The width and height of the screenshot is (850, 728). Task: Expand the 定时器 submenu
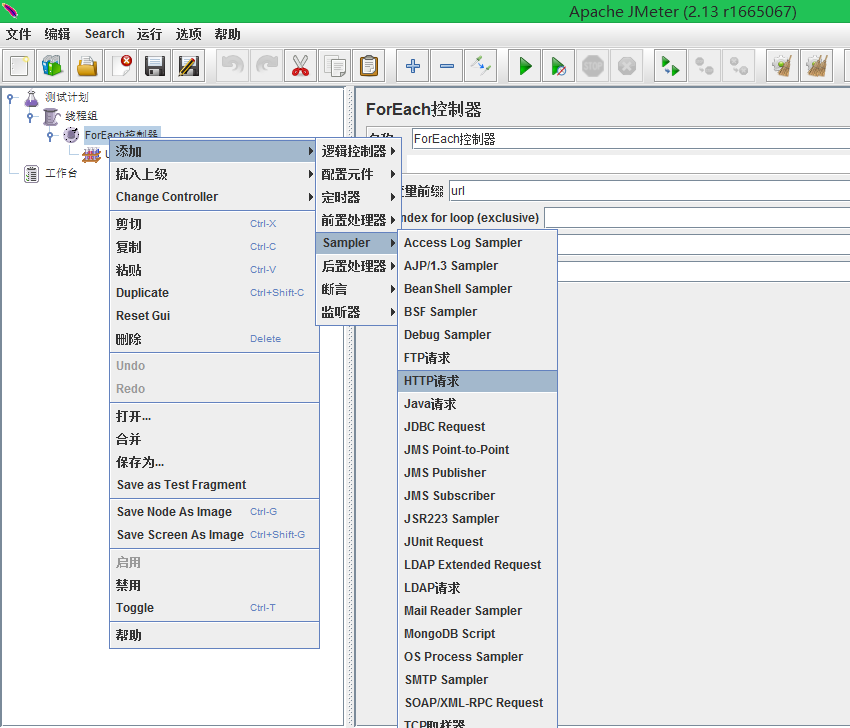[358, 197]
